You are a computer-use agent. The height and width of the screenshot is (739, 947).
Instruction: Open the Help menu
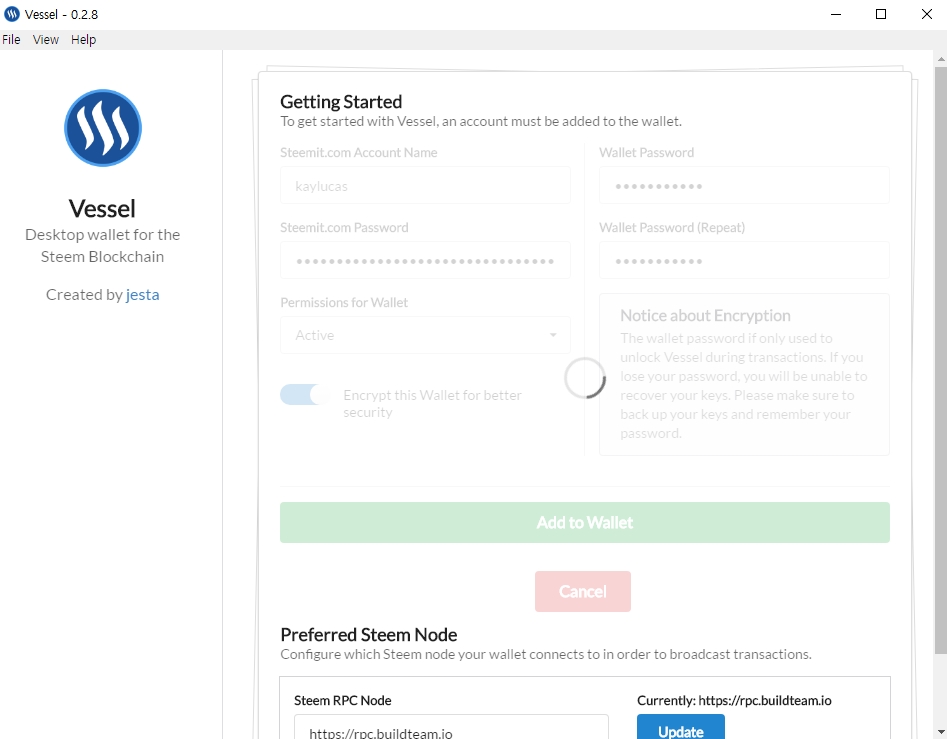click(83, 40)
